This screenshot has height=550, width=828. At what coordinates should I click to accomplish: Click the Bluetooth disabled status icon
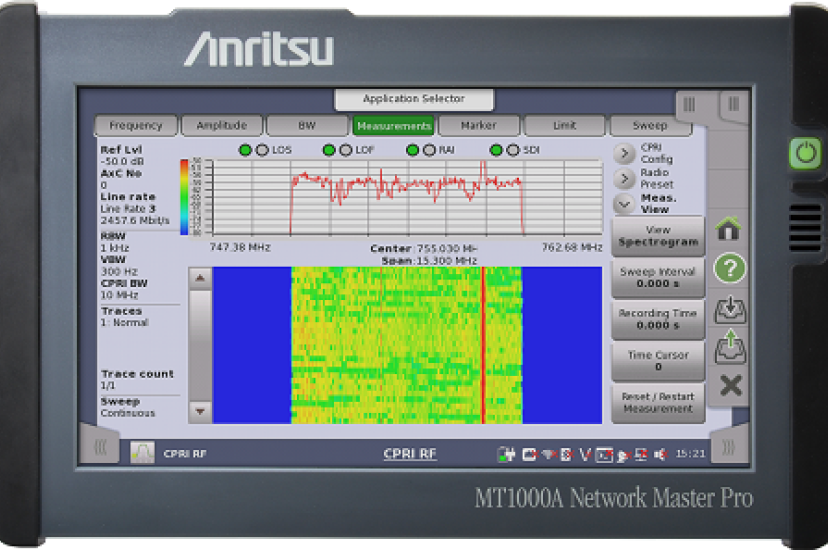567,454
